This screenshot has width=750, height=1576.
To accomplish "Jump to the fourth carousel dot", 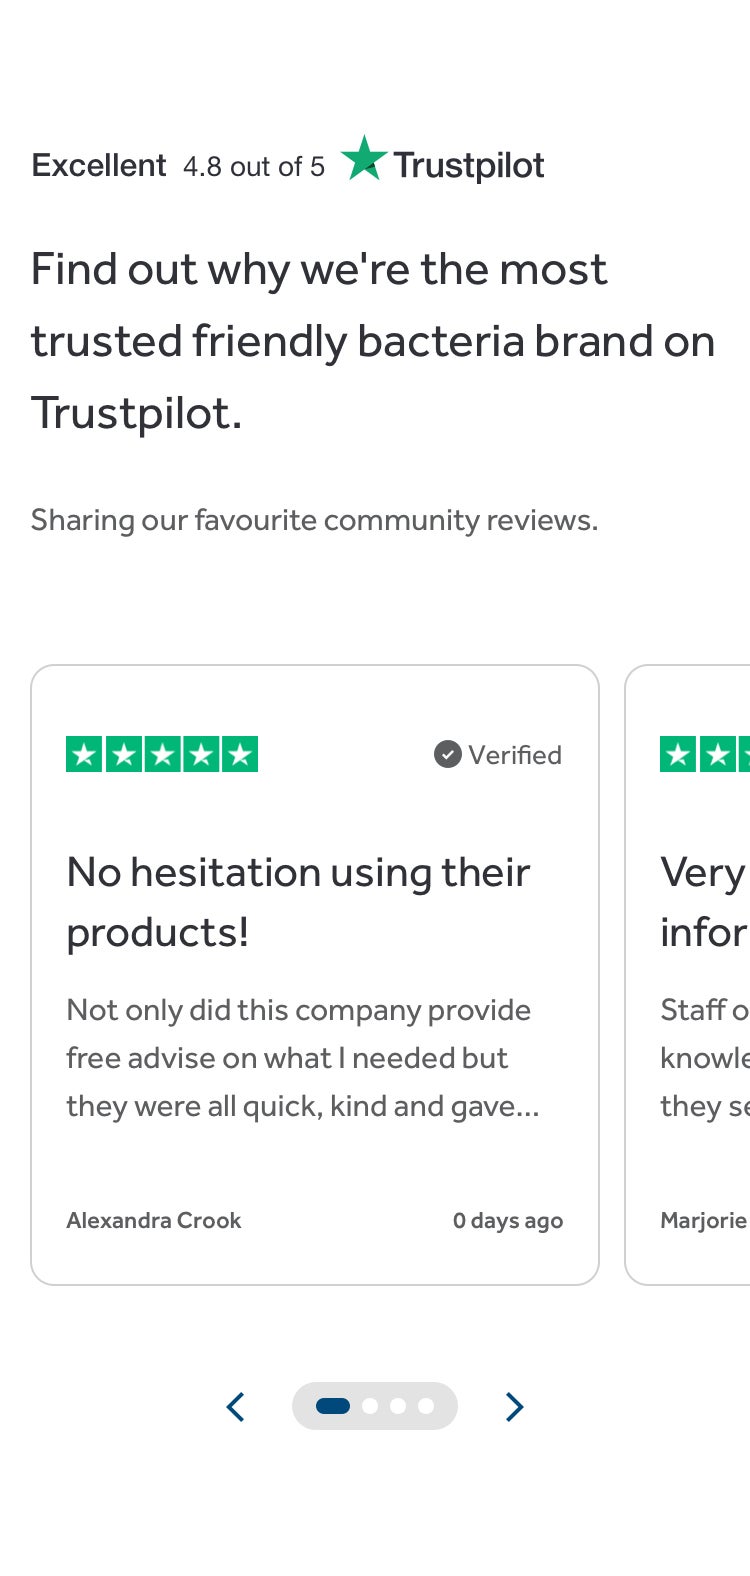I will click(x=426, y=1406).
